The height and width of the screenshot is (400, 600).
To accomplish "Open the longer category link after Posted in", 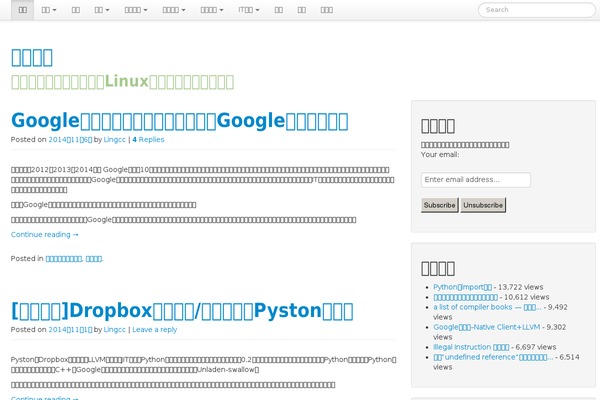I will coord(64,259).
